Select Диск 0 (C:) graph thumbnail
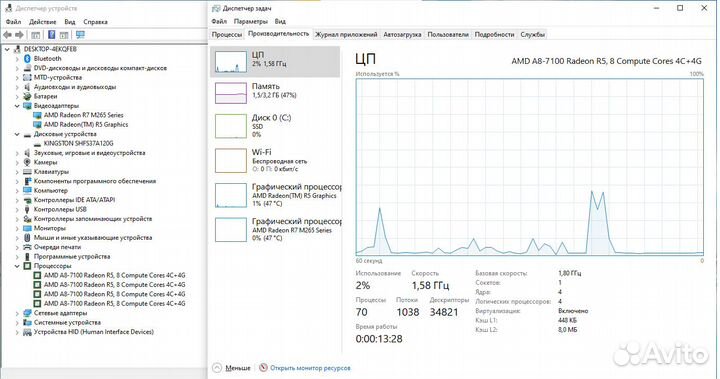Screen dimensions: 720x379 point(231,126)
